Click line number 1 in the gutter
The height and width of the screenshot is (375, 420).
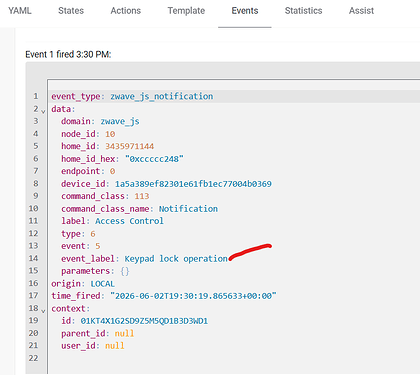point(36,96)
